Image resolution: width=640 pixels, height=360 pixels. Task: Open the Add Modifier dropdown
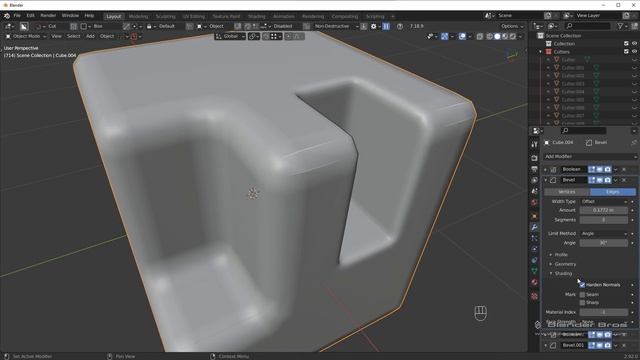(x=590, y=157)
